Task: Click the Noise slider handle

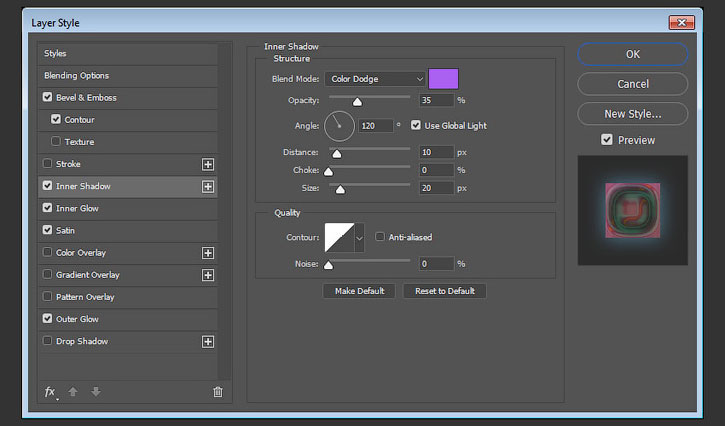Action: 328,265
